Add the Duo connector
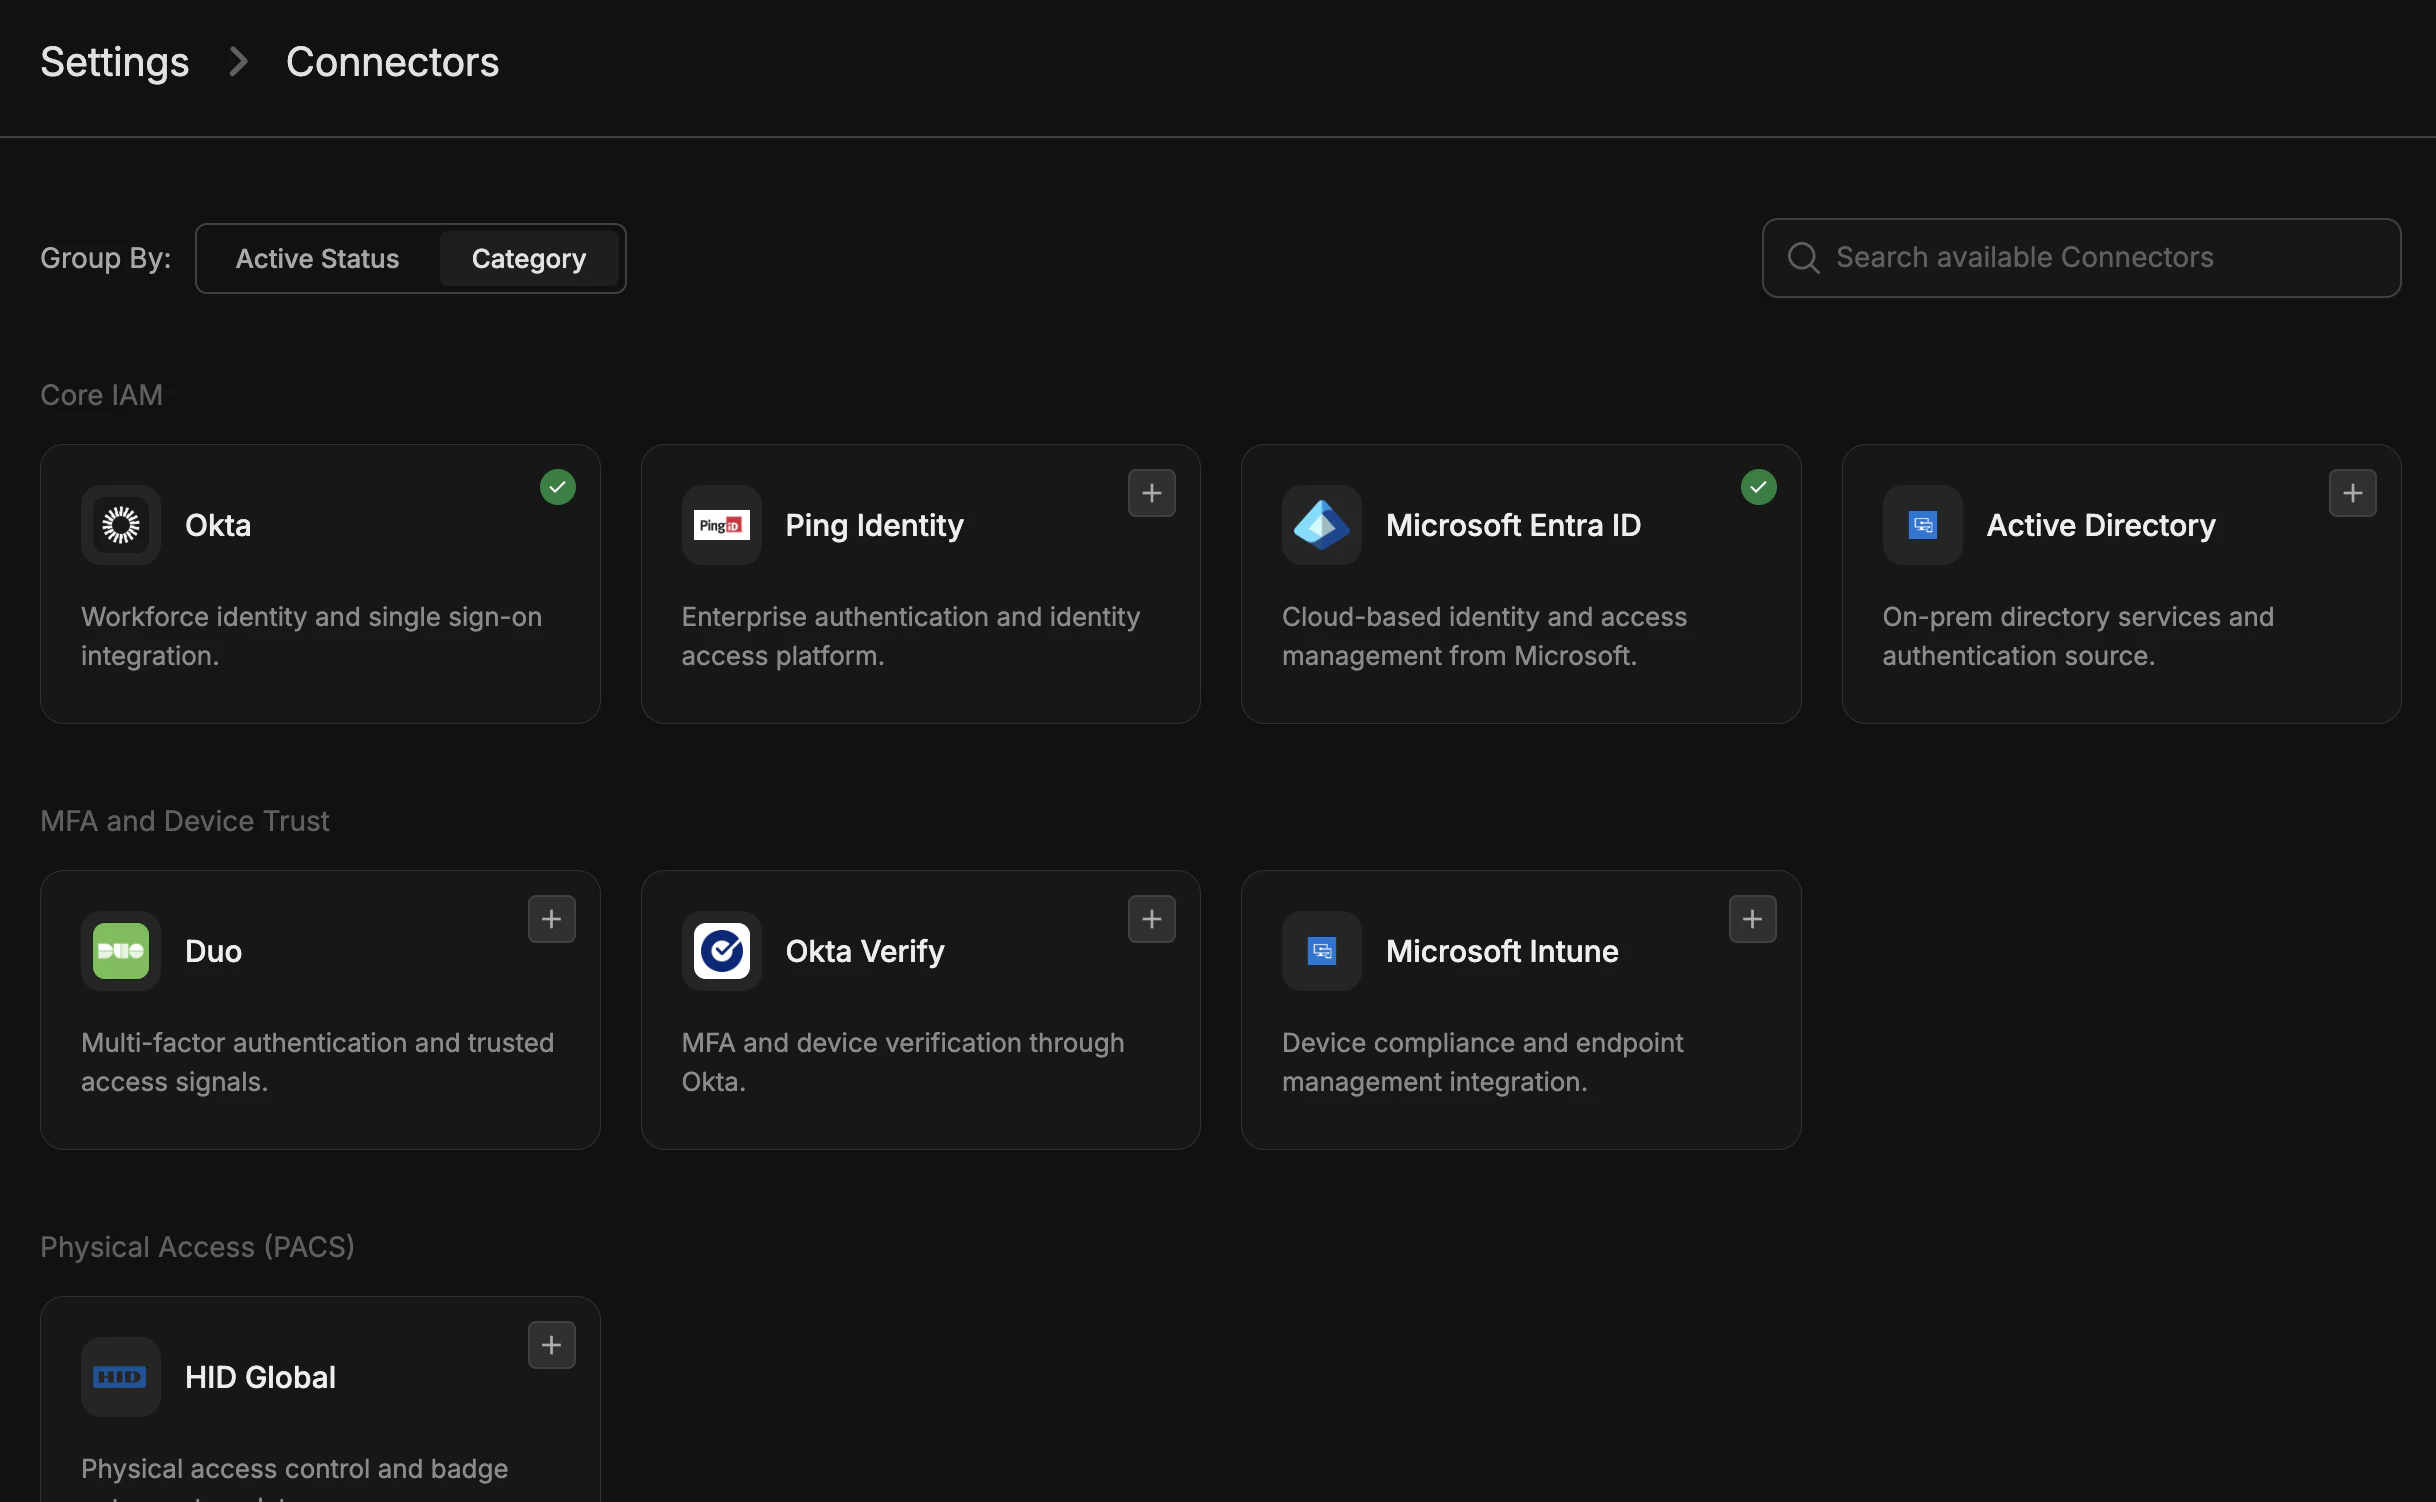The width and height of the screenshot is (2436, 1502). pos(552,919)
